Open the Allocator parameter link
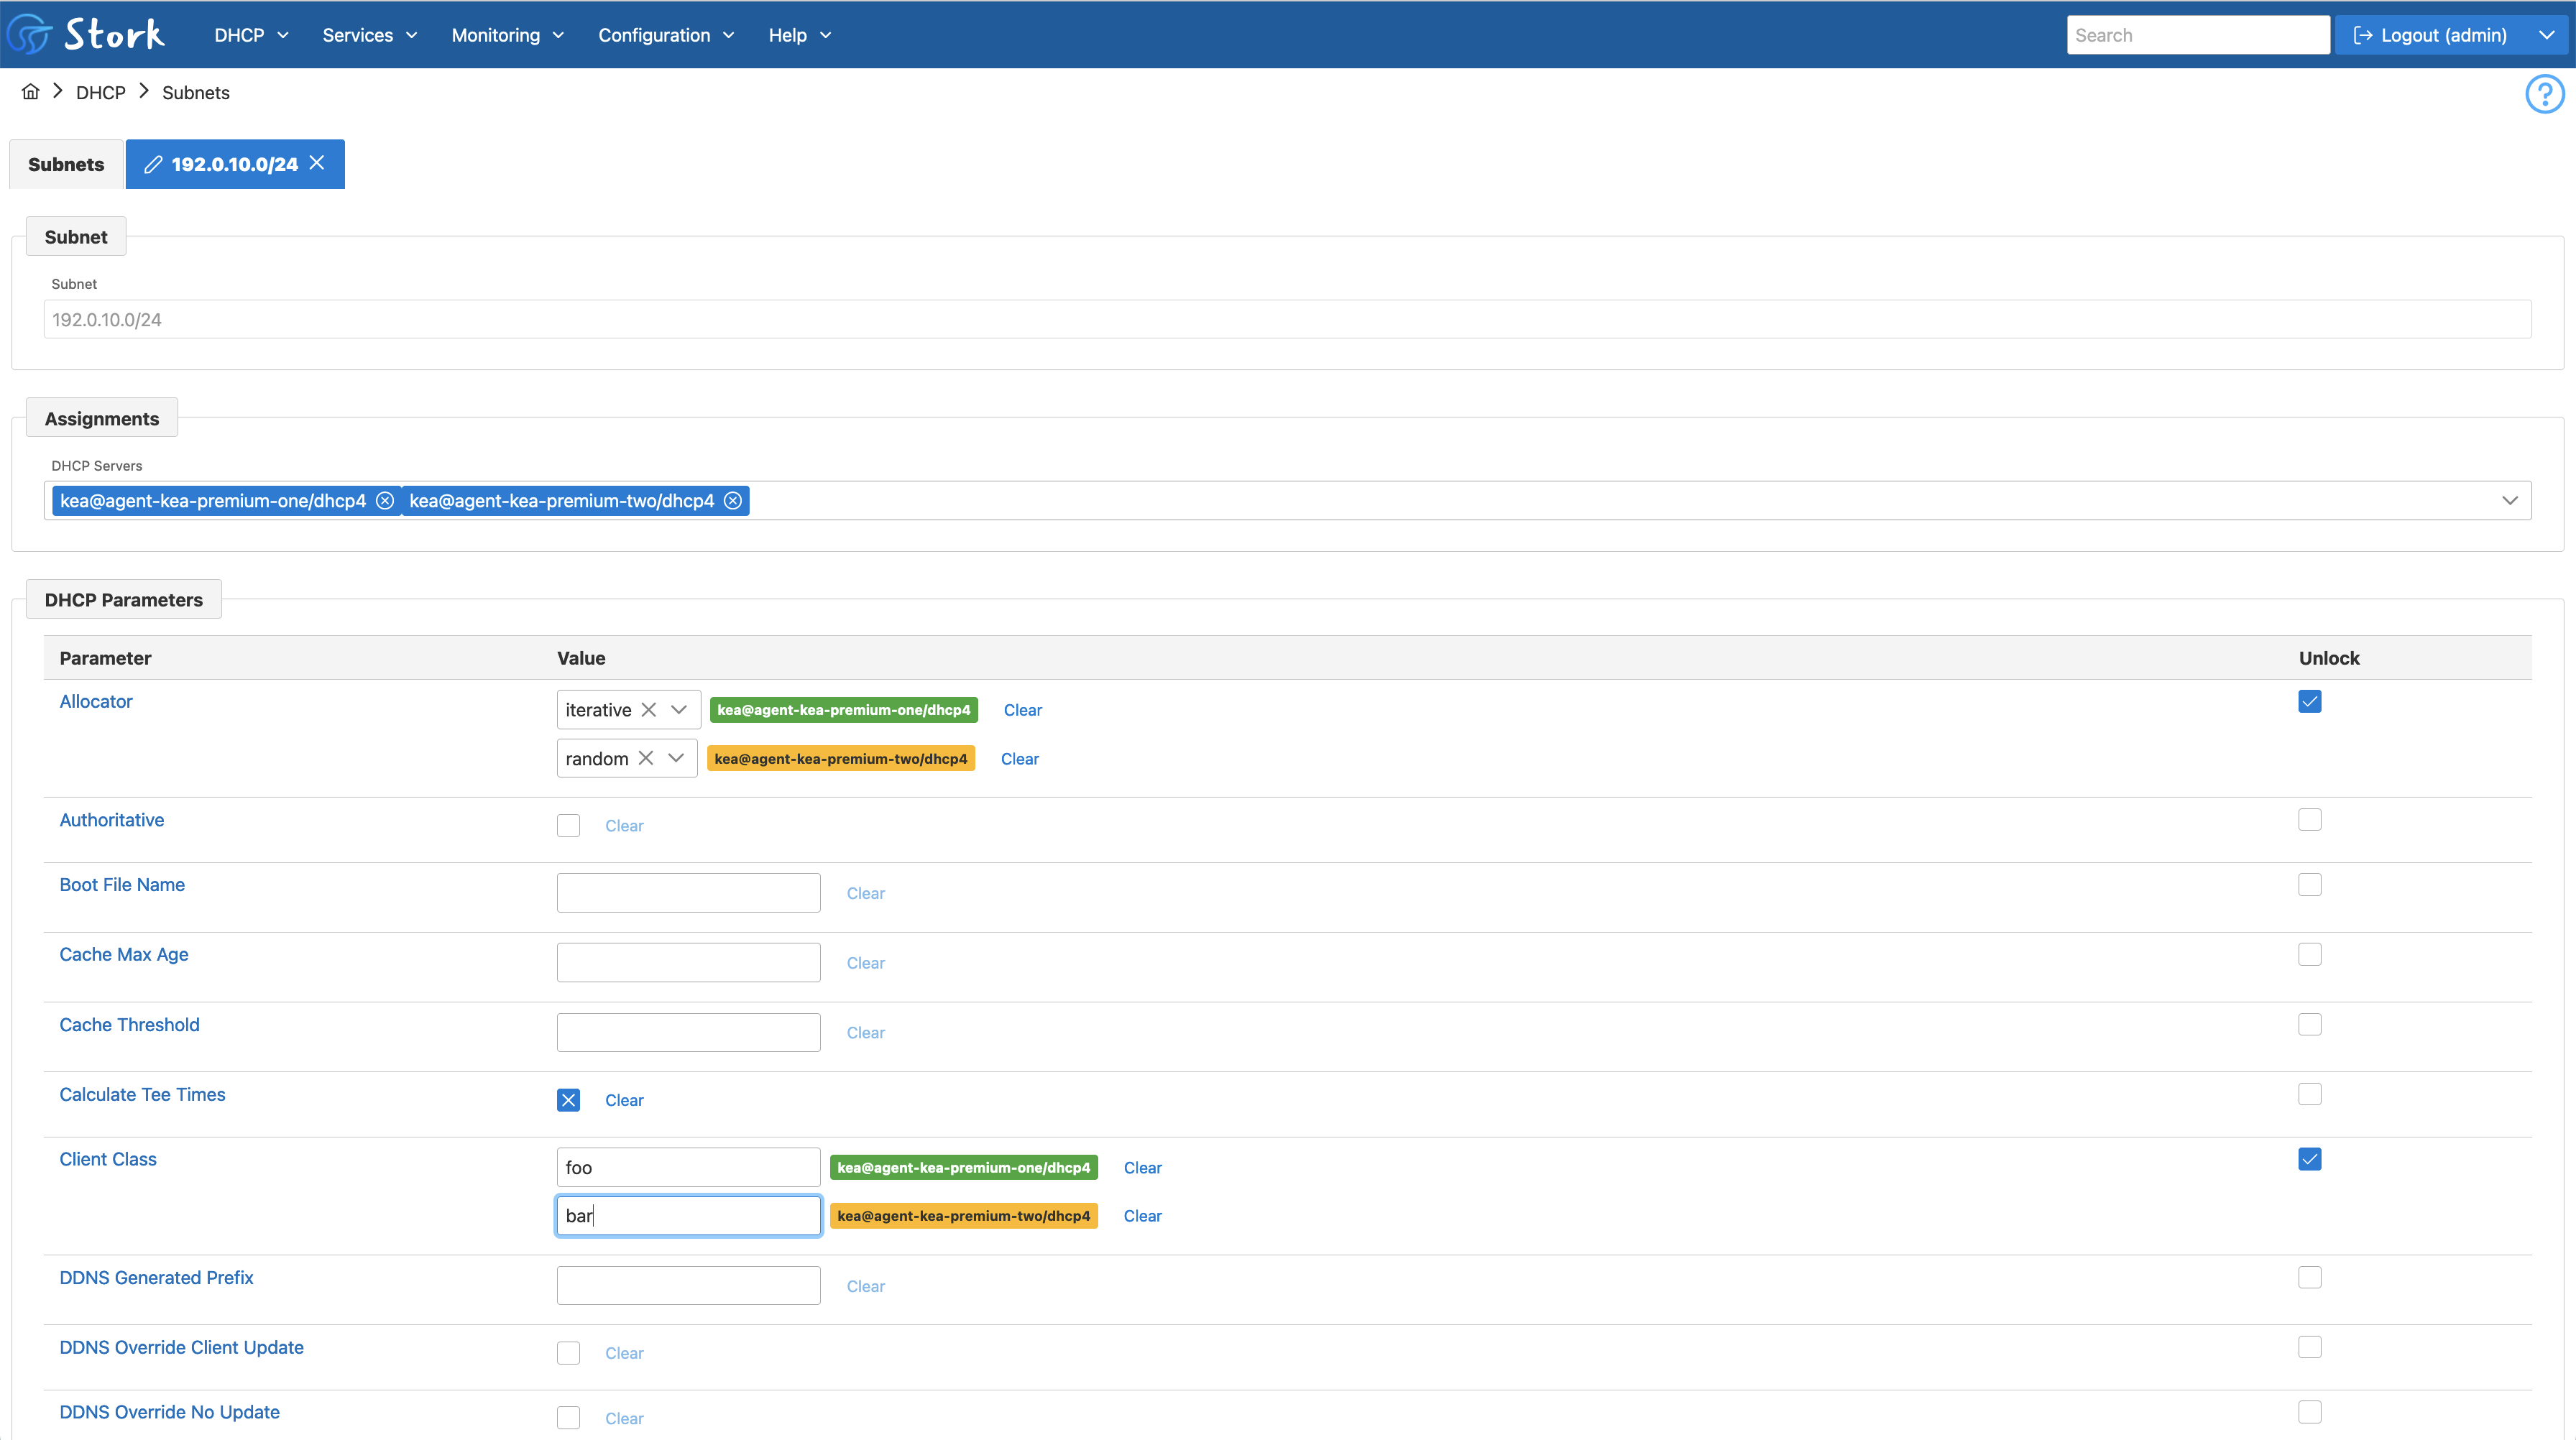 [96, 701]
